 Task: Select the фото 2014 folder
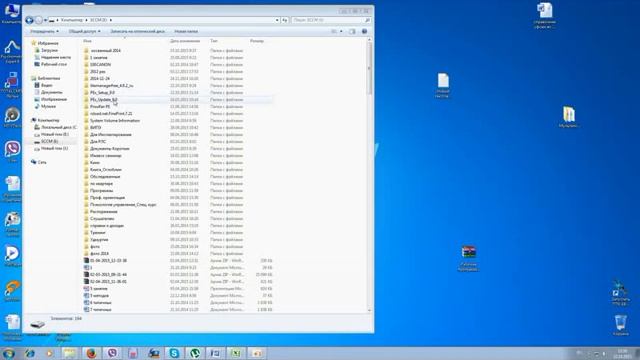tap(99, 254)
